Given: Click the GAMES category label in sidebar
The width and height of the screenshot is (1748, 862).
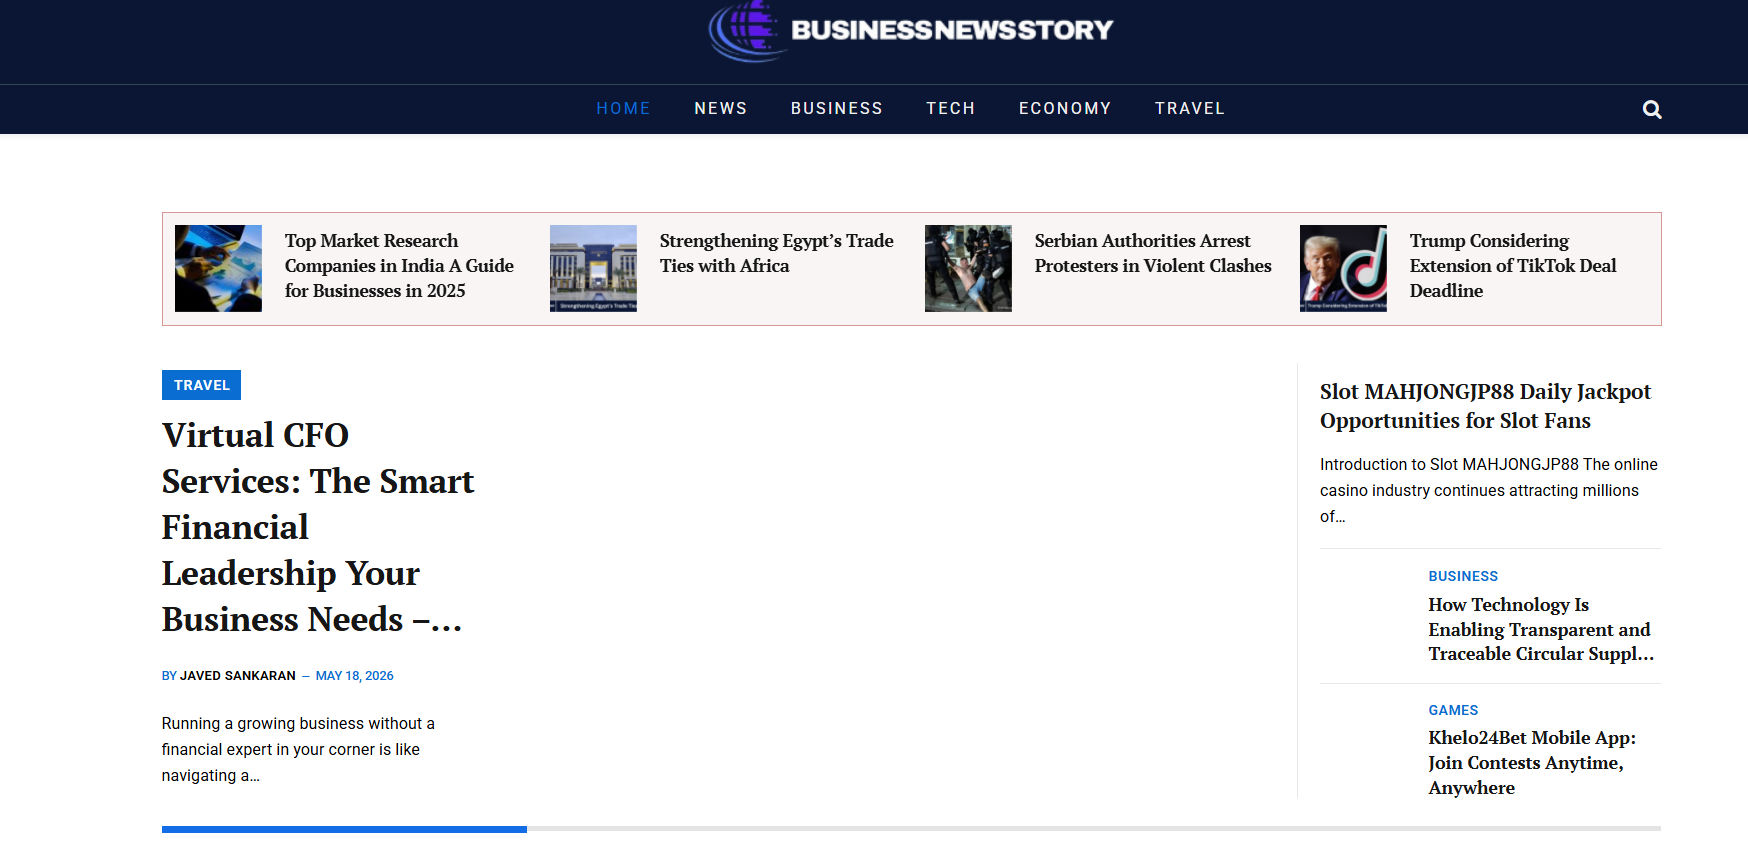Looking at the screenshot, I should pyautogui.click(x=1452, y=710).
